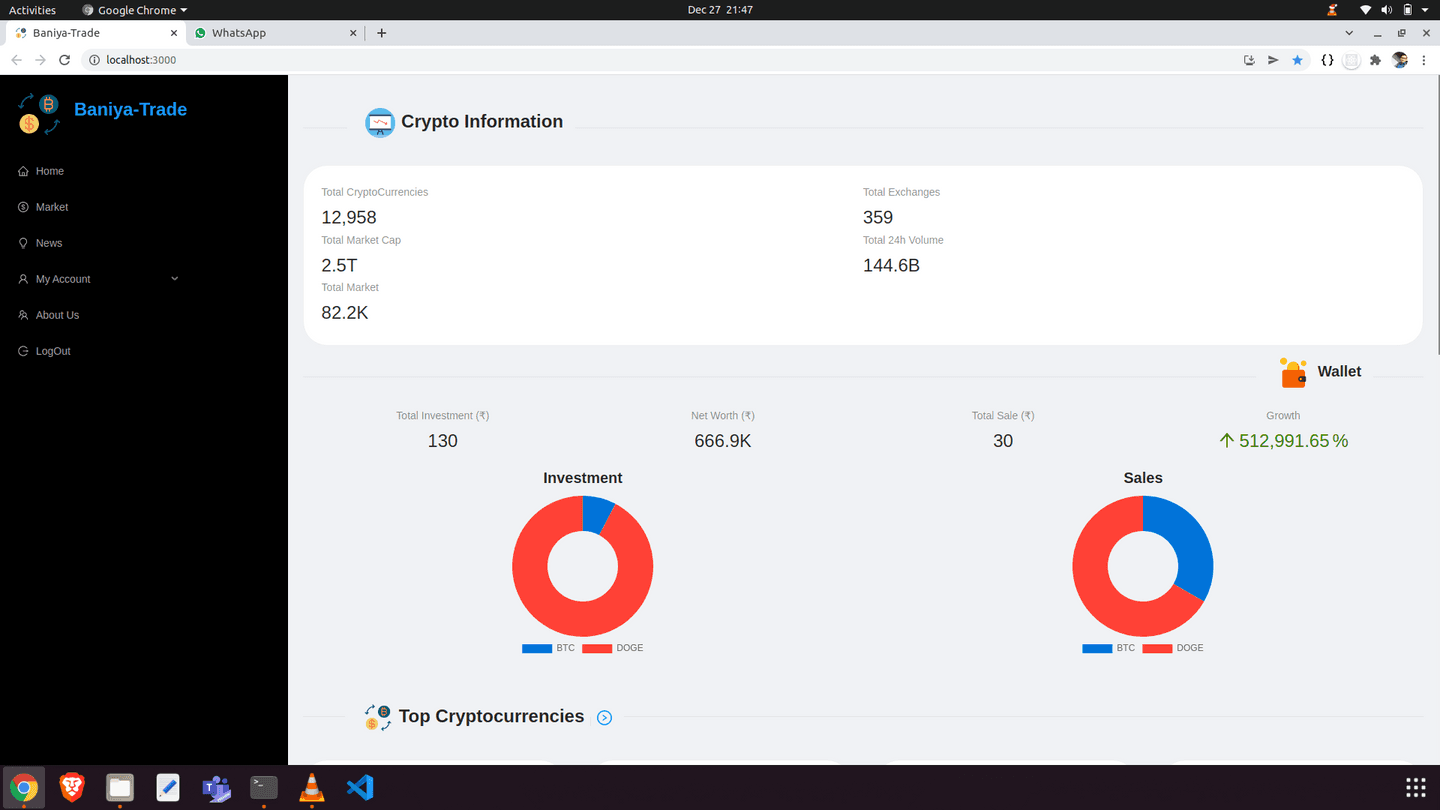Open Visual Studio Code from dock

pos(360,787)
